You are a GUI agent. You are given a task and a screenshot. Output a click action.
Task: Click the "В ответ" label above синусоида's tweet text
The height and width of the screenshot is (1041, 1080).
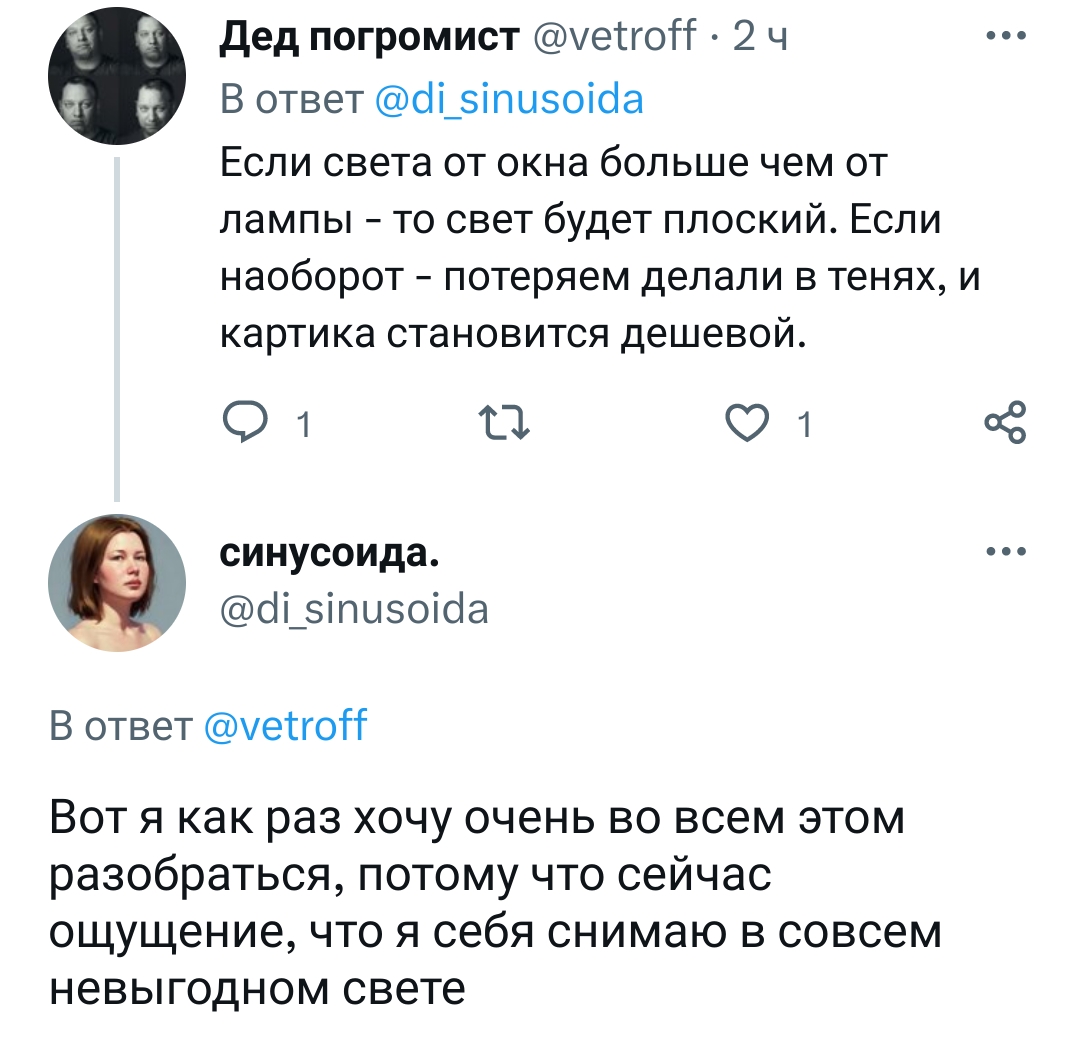[122, 723]
